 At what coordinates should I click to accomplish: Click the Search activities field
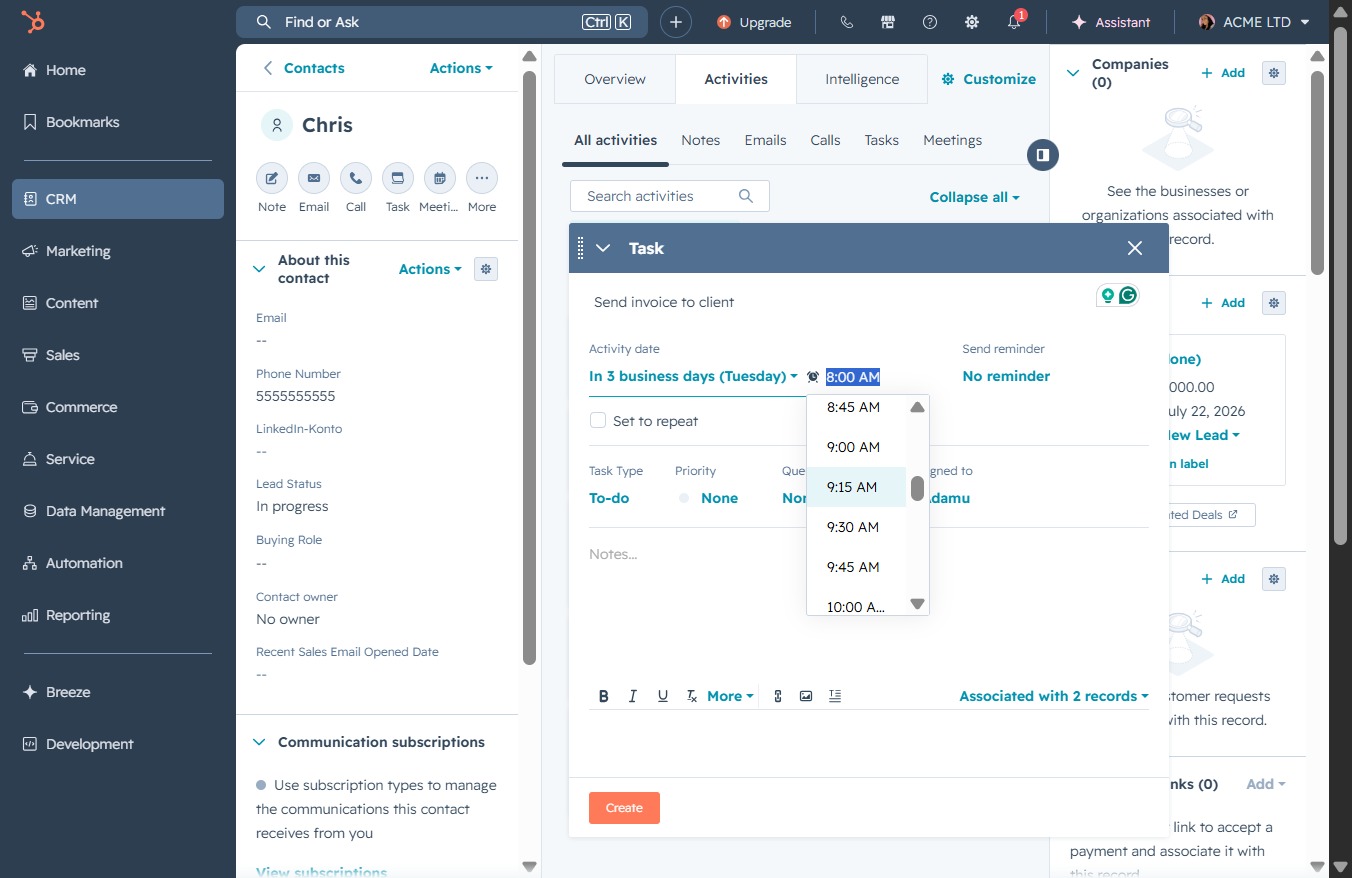(670, 196)
